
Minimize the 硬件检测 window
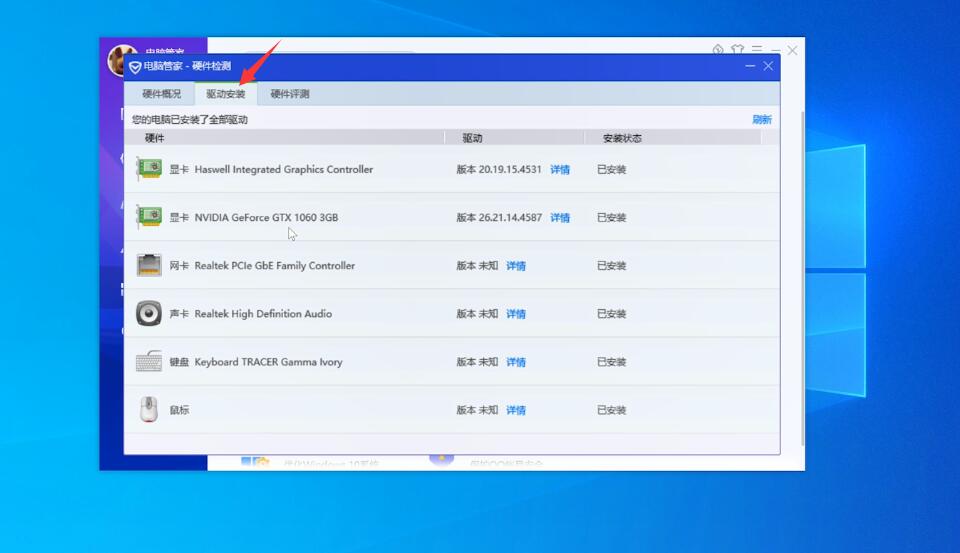[750, 66]
